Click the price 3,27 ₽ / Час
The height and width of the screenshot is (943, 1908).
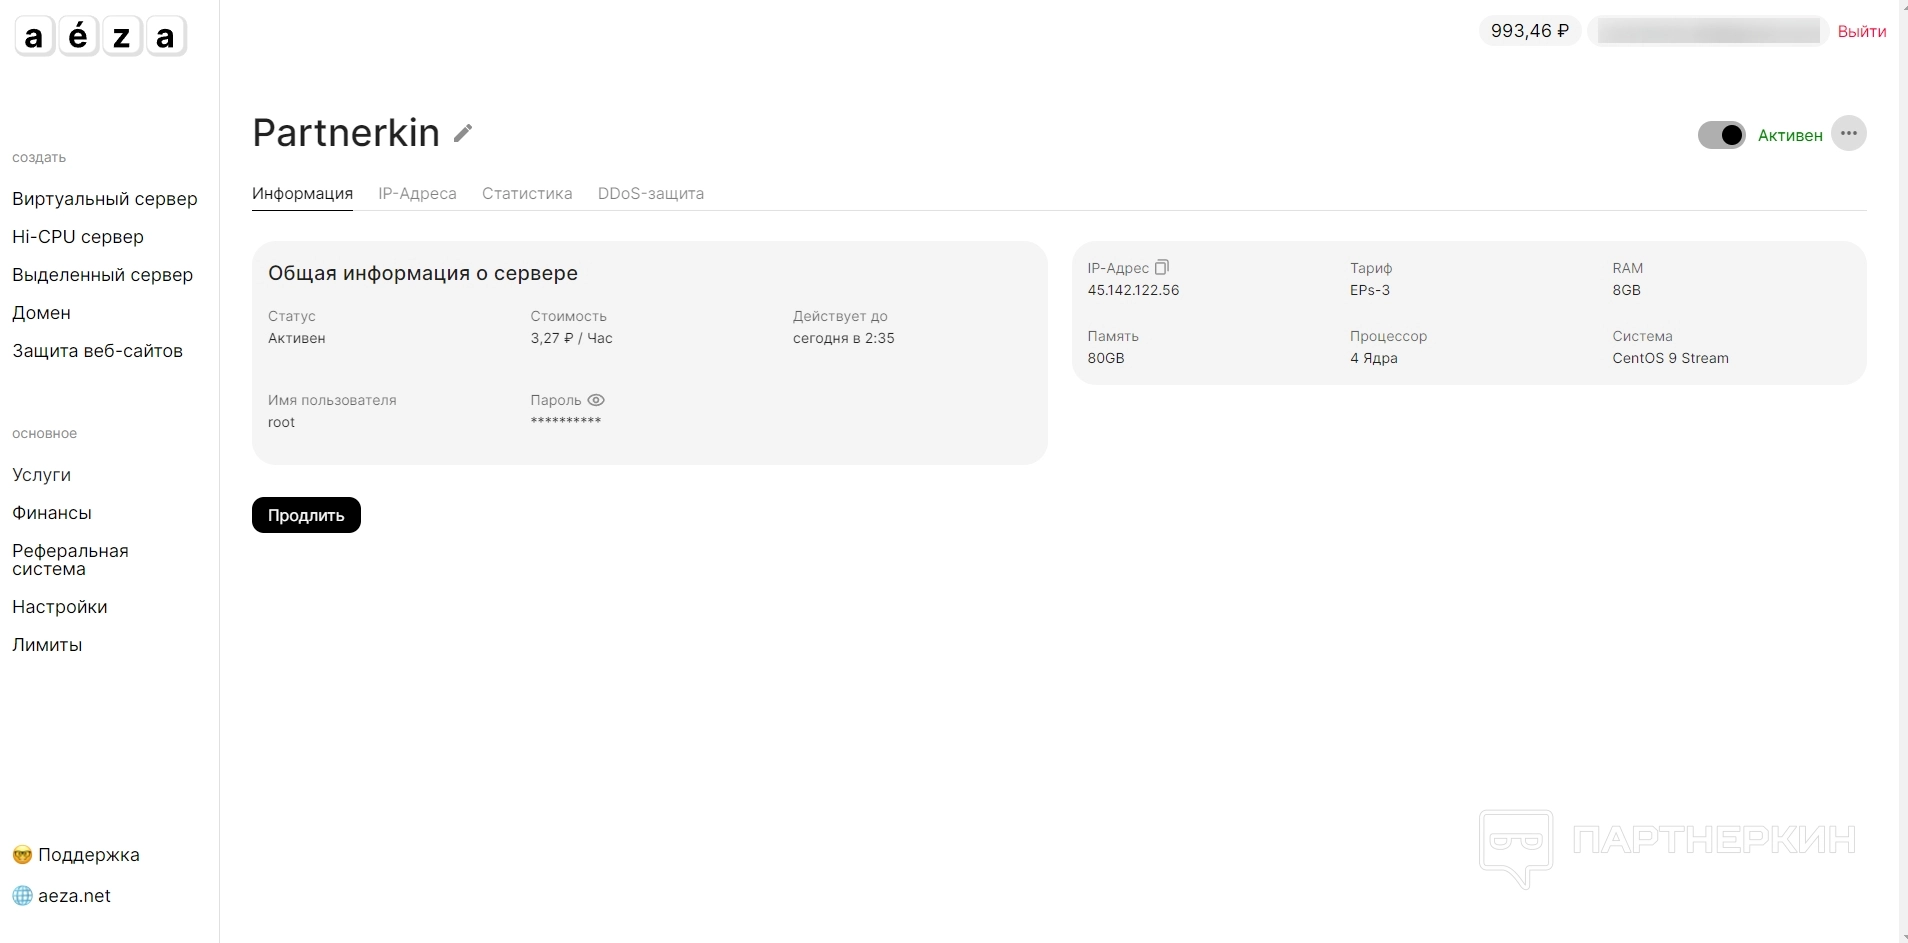click(x=572, y=338)
